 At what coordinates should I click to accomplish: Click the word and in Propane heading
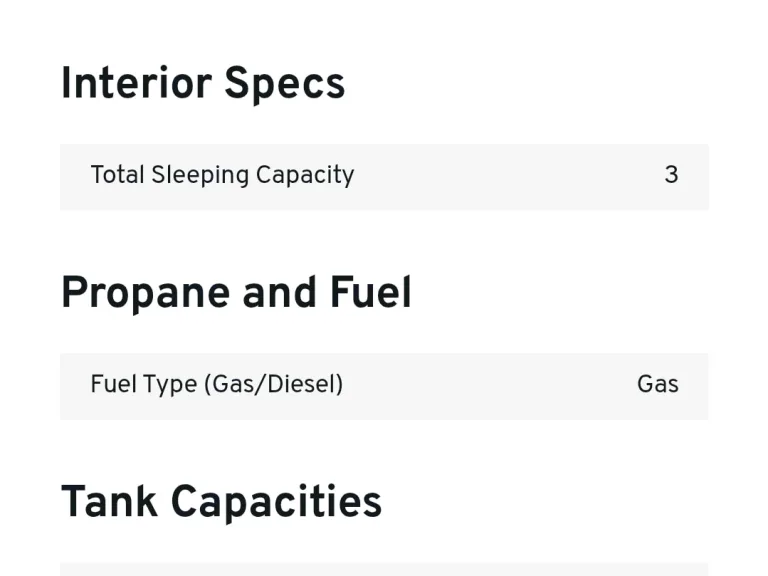coord(280,292)
